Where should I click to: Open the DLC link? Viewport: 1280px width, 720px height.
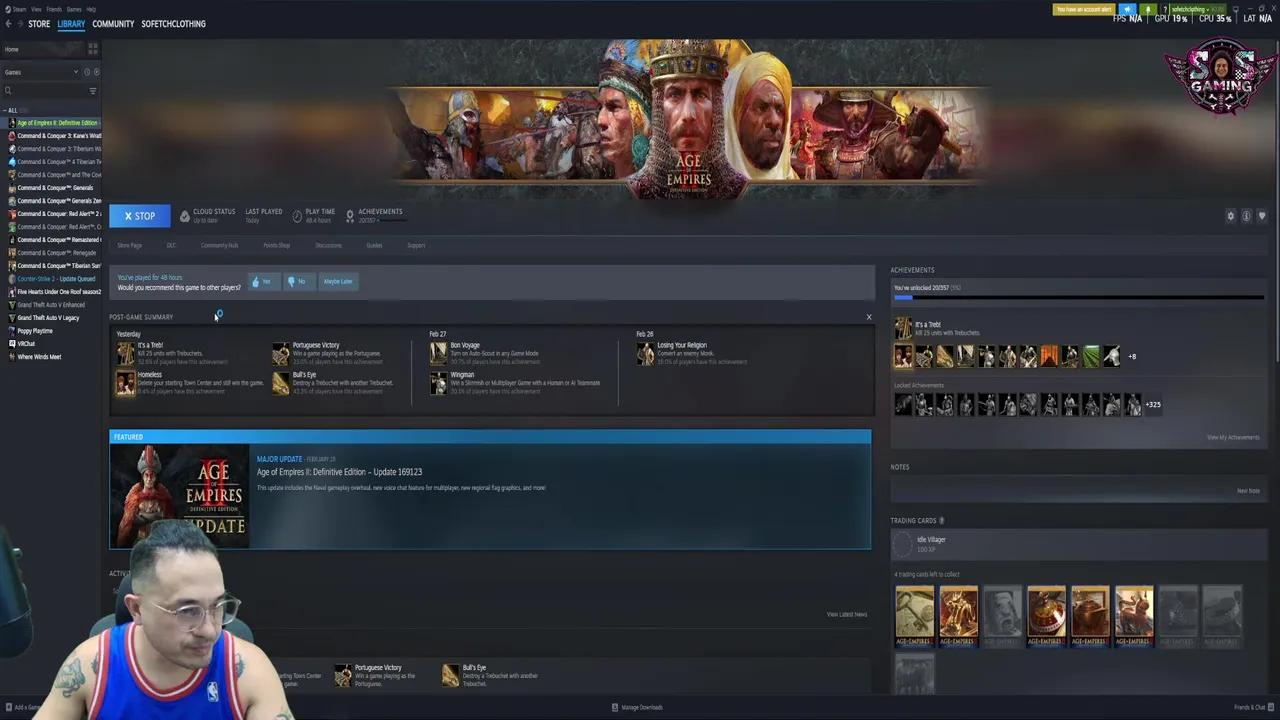pyautogui.click(x=171, y=245)
